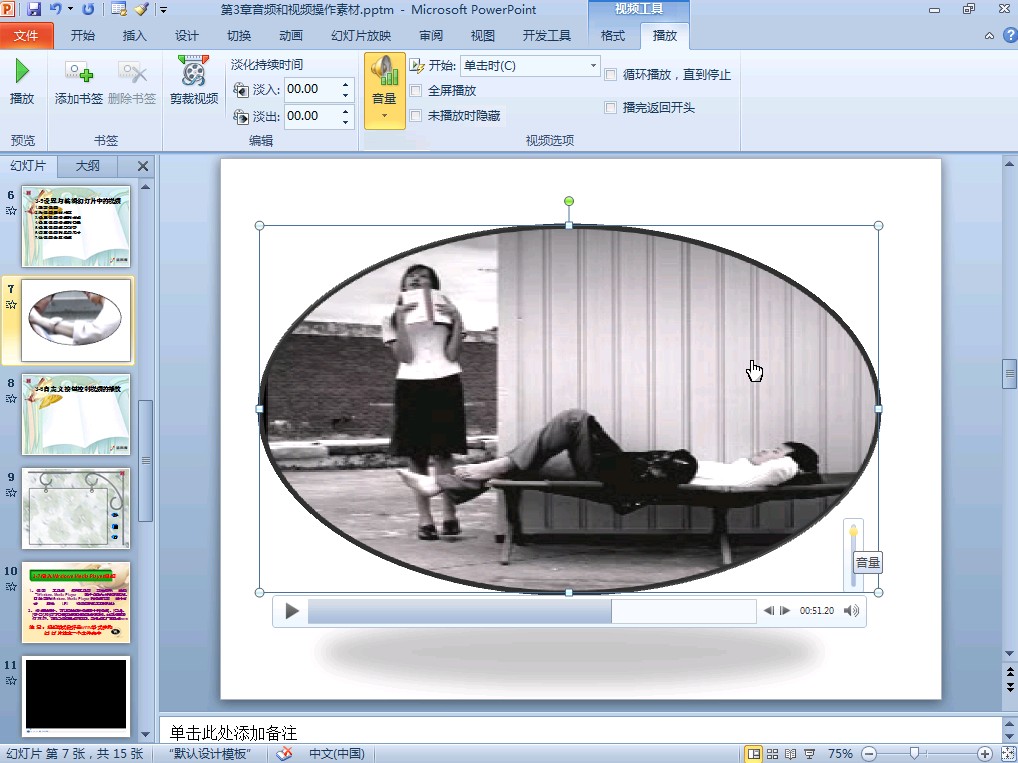Open the Quick Access Toolbar customize arrow
Screen dimensions: 1018x763
click(163, 10)
